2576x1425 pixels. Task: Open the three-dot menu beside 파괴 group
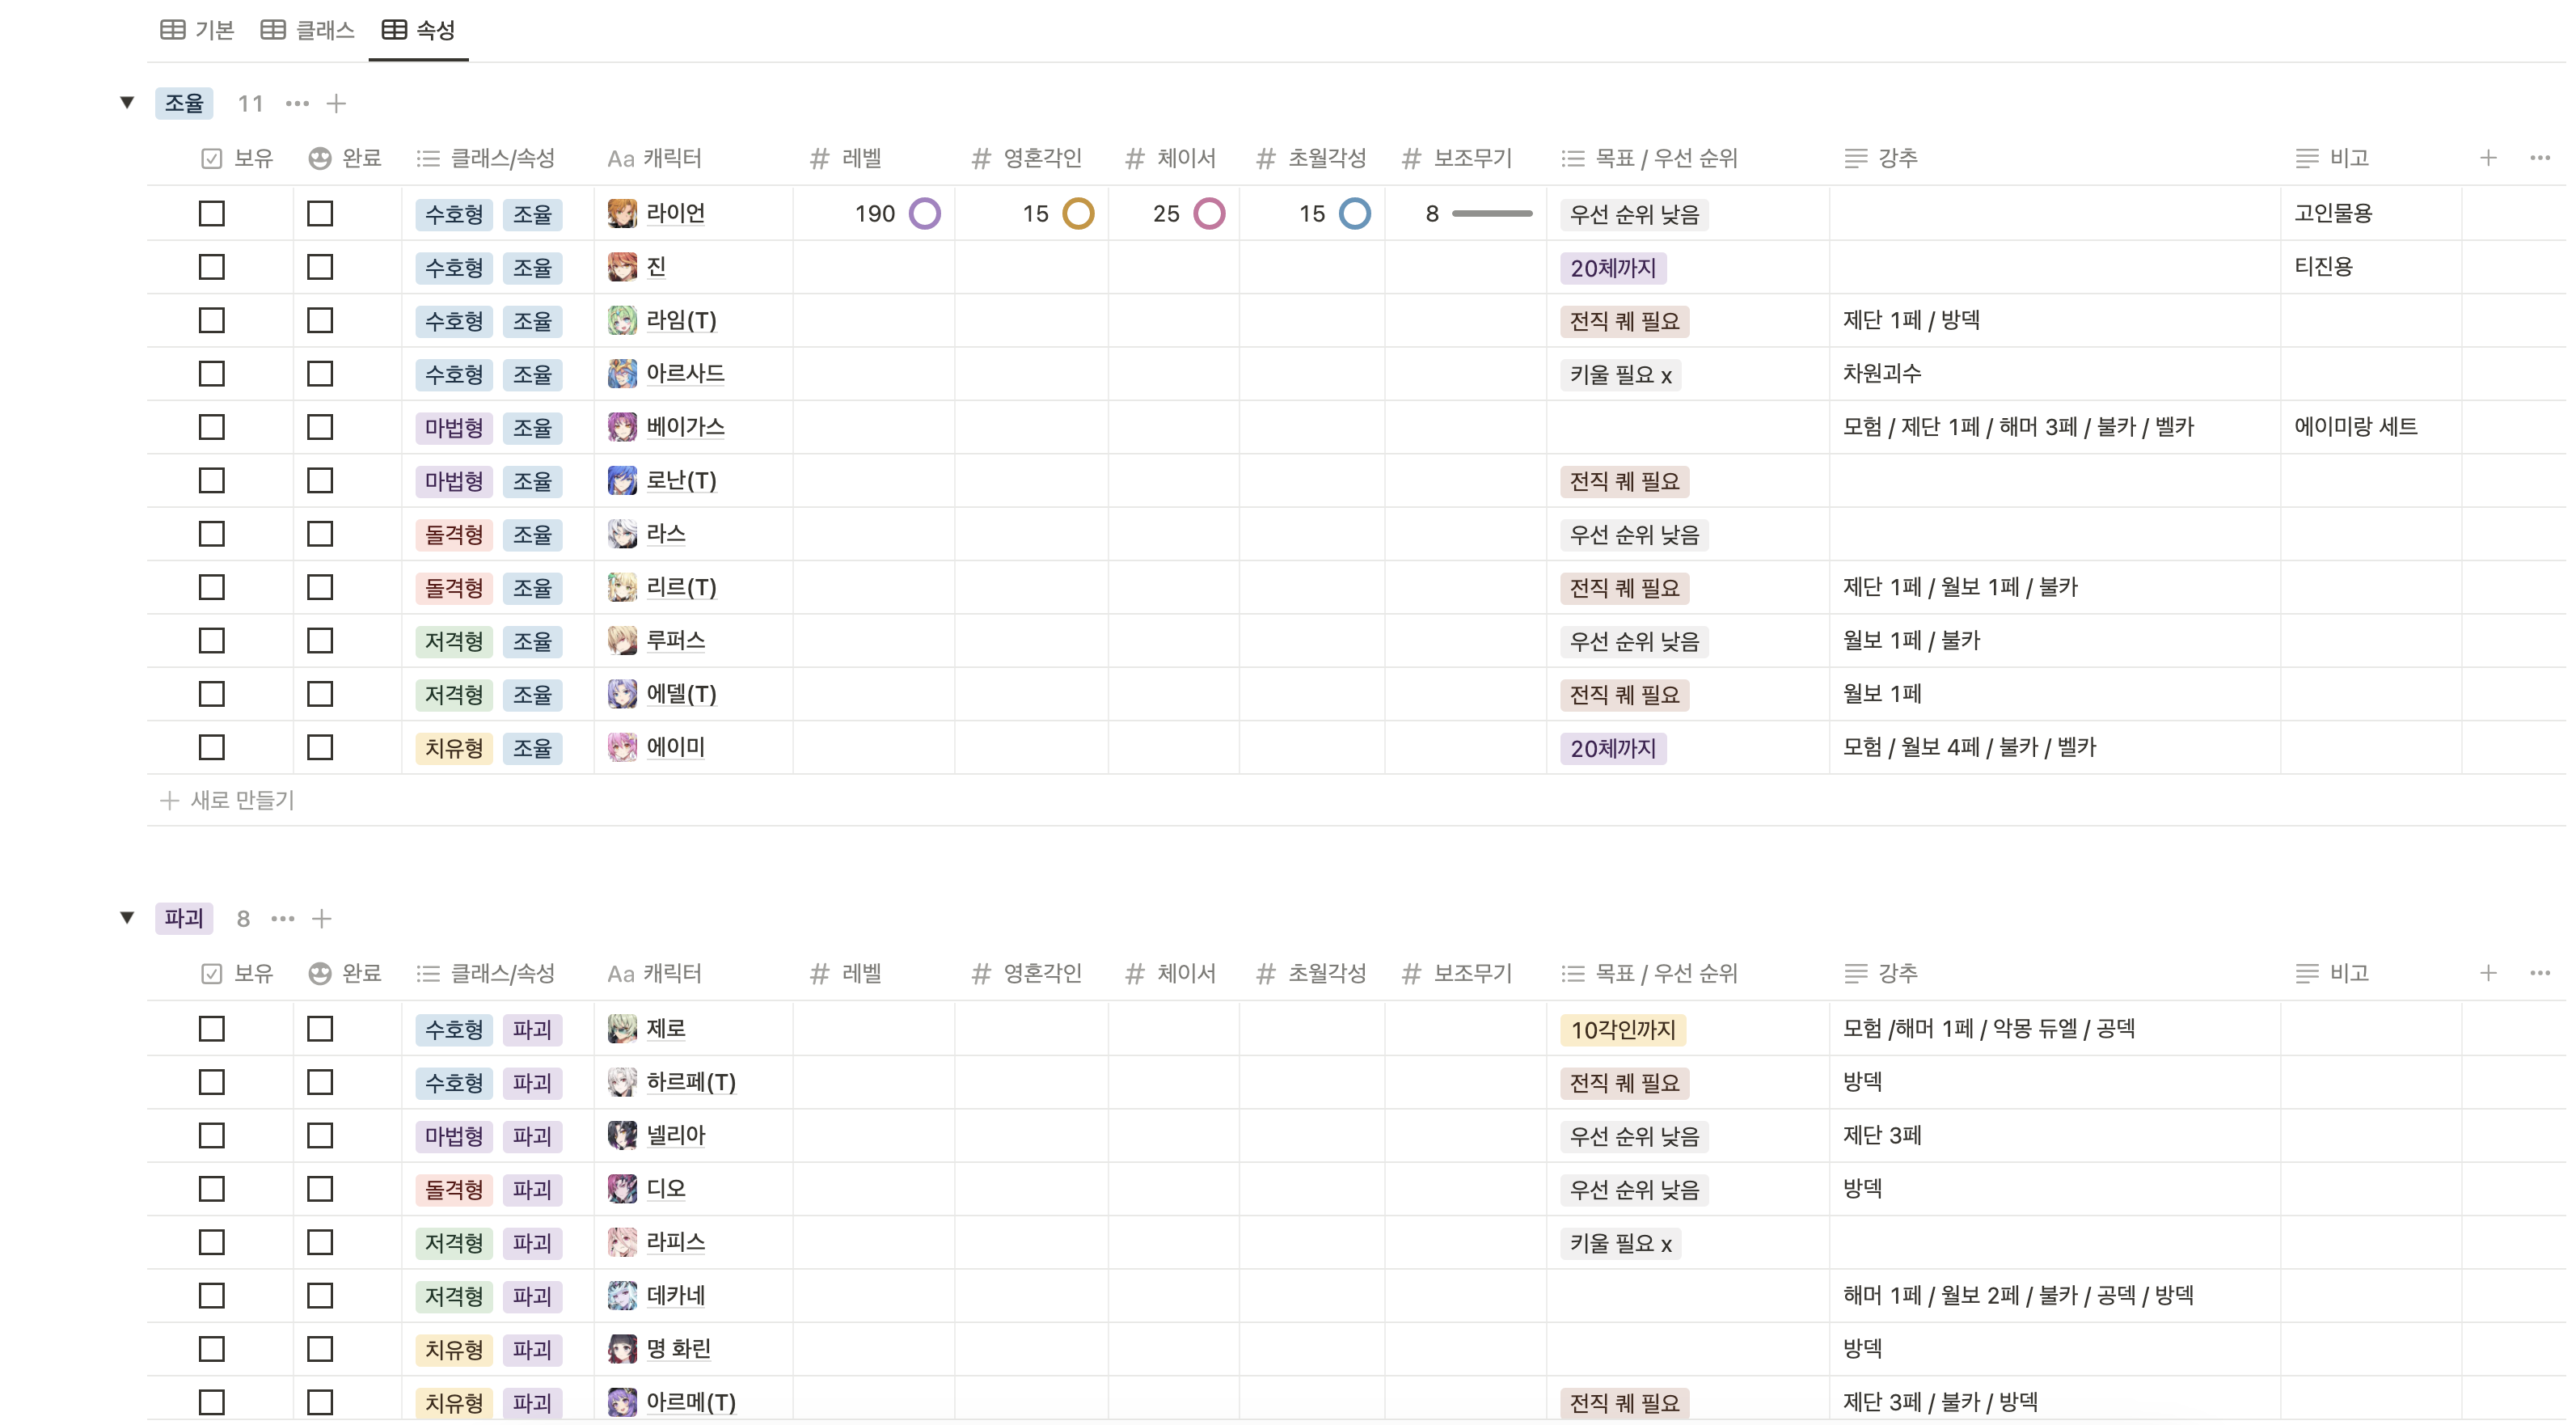283,918
